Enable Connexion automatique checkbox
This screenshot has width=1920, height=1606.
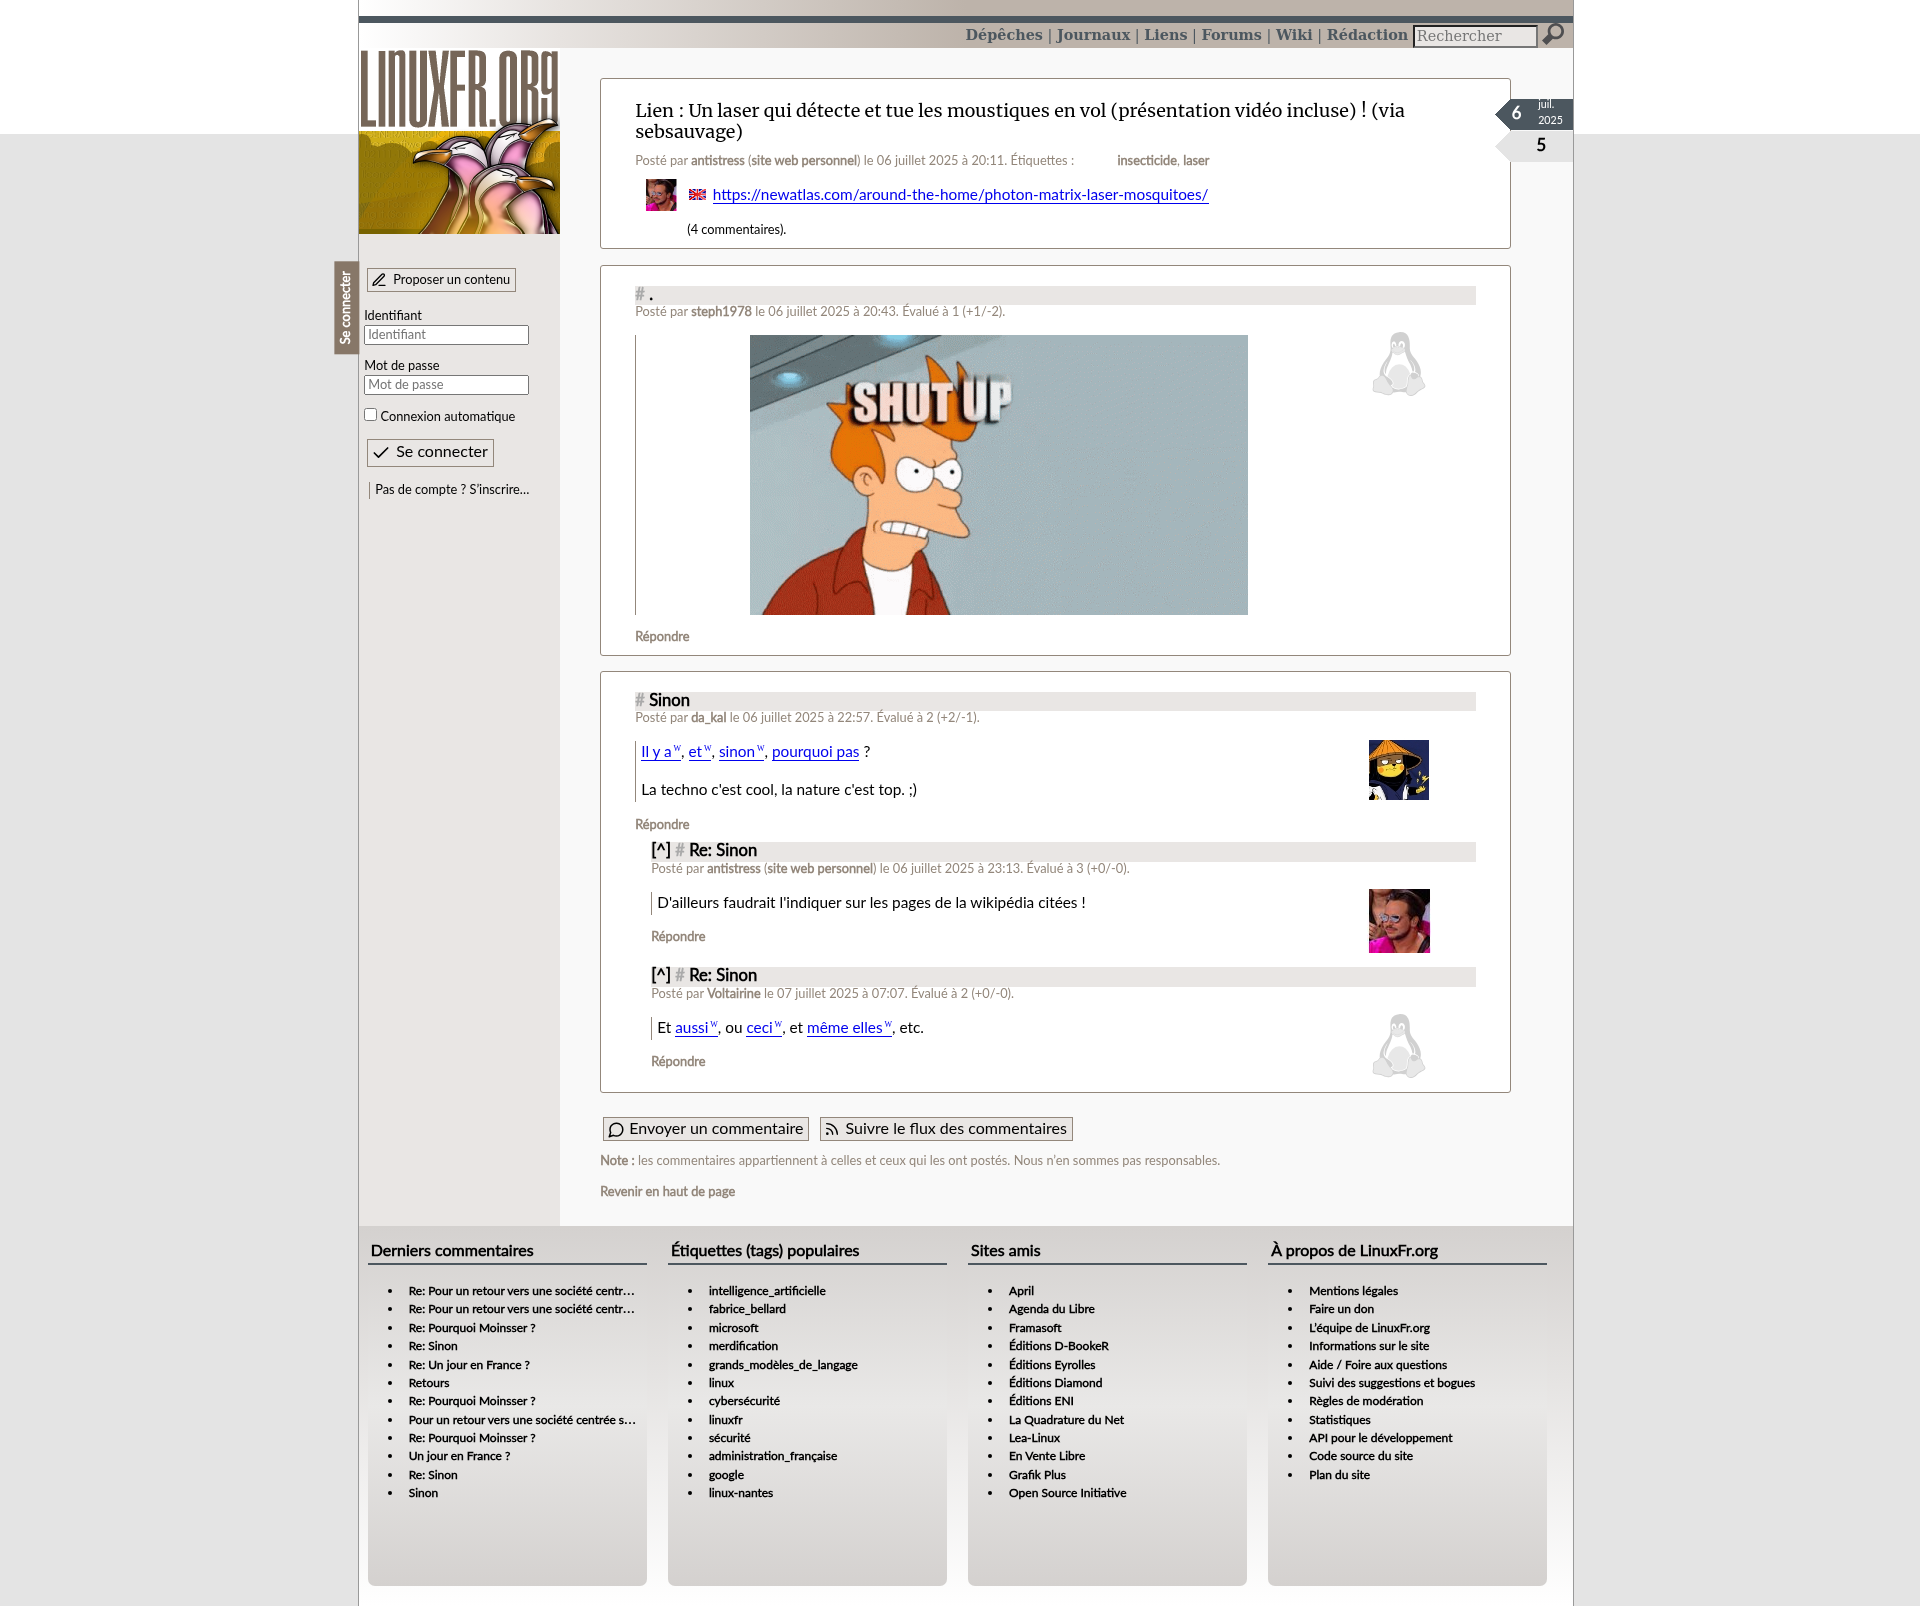371,415
